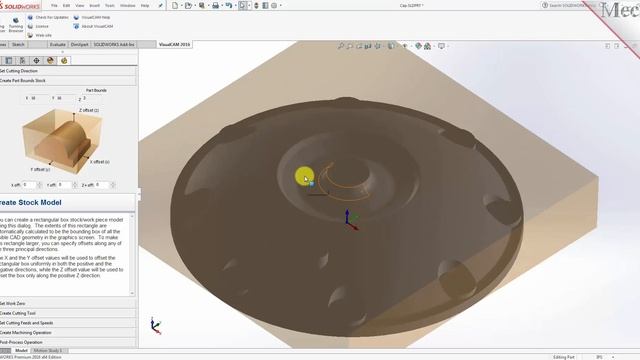Select the DisplayManager sphere tab icon

[x=50, y=60]
